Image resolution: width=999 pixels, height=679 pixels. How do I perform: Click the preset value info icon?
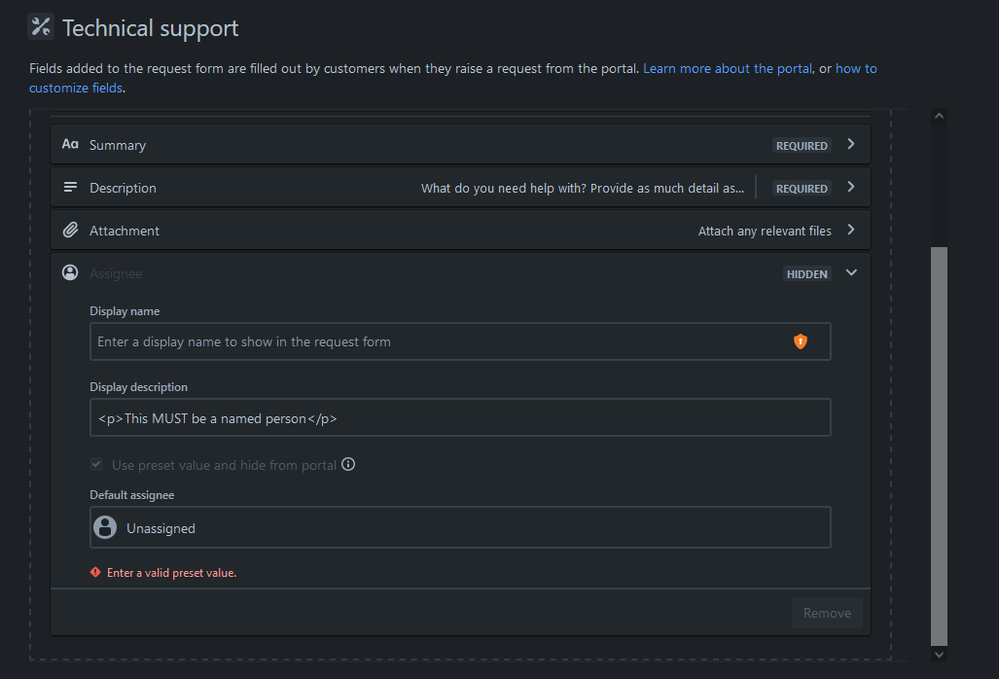[349, 465]
